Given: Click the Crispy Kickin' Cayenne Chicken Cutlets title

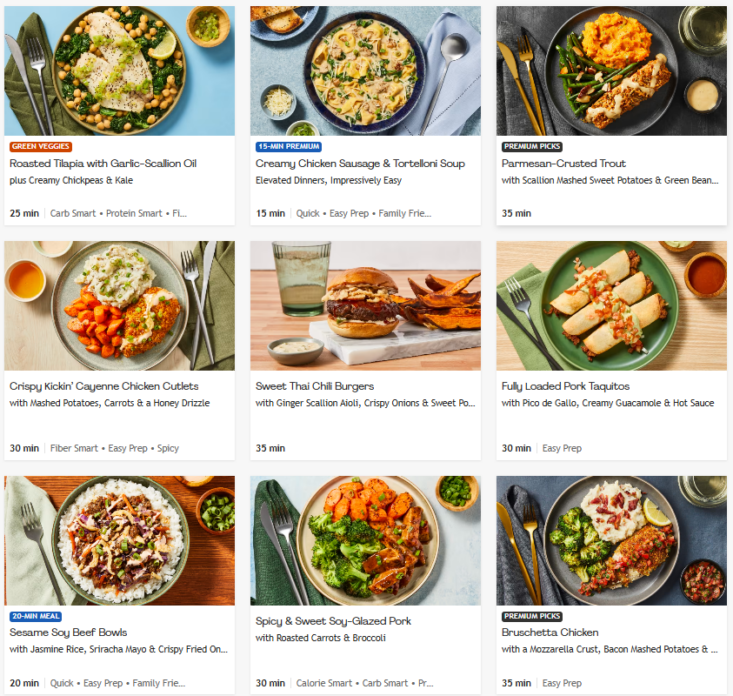Looking at the screenshot, I should [x=104, y=386].
